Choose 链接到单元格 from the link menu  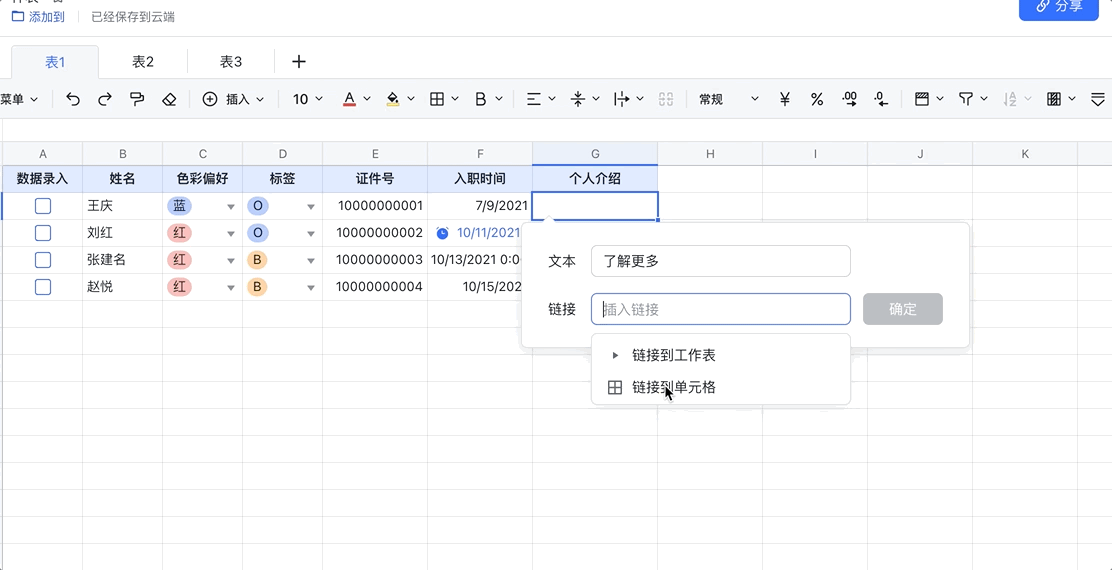[x=673, y=387]
